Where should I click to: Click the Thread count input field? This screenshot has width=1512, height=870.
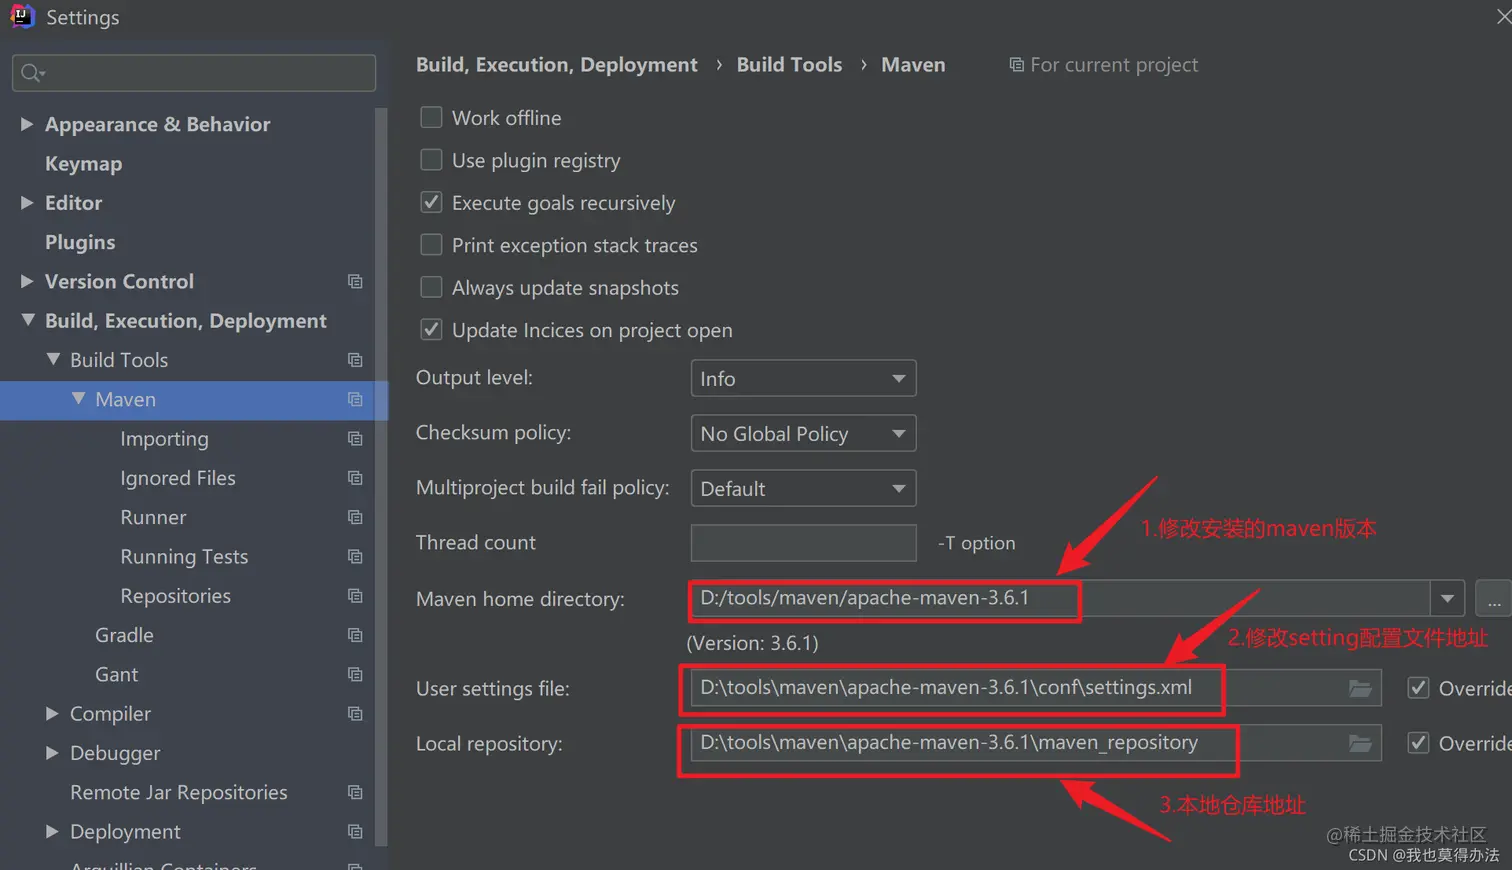click(803, 543)
